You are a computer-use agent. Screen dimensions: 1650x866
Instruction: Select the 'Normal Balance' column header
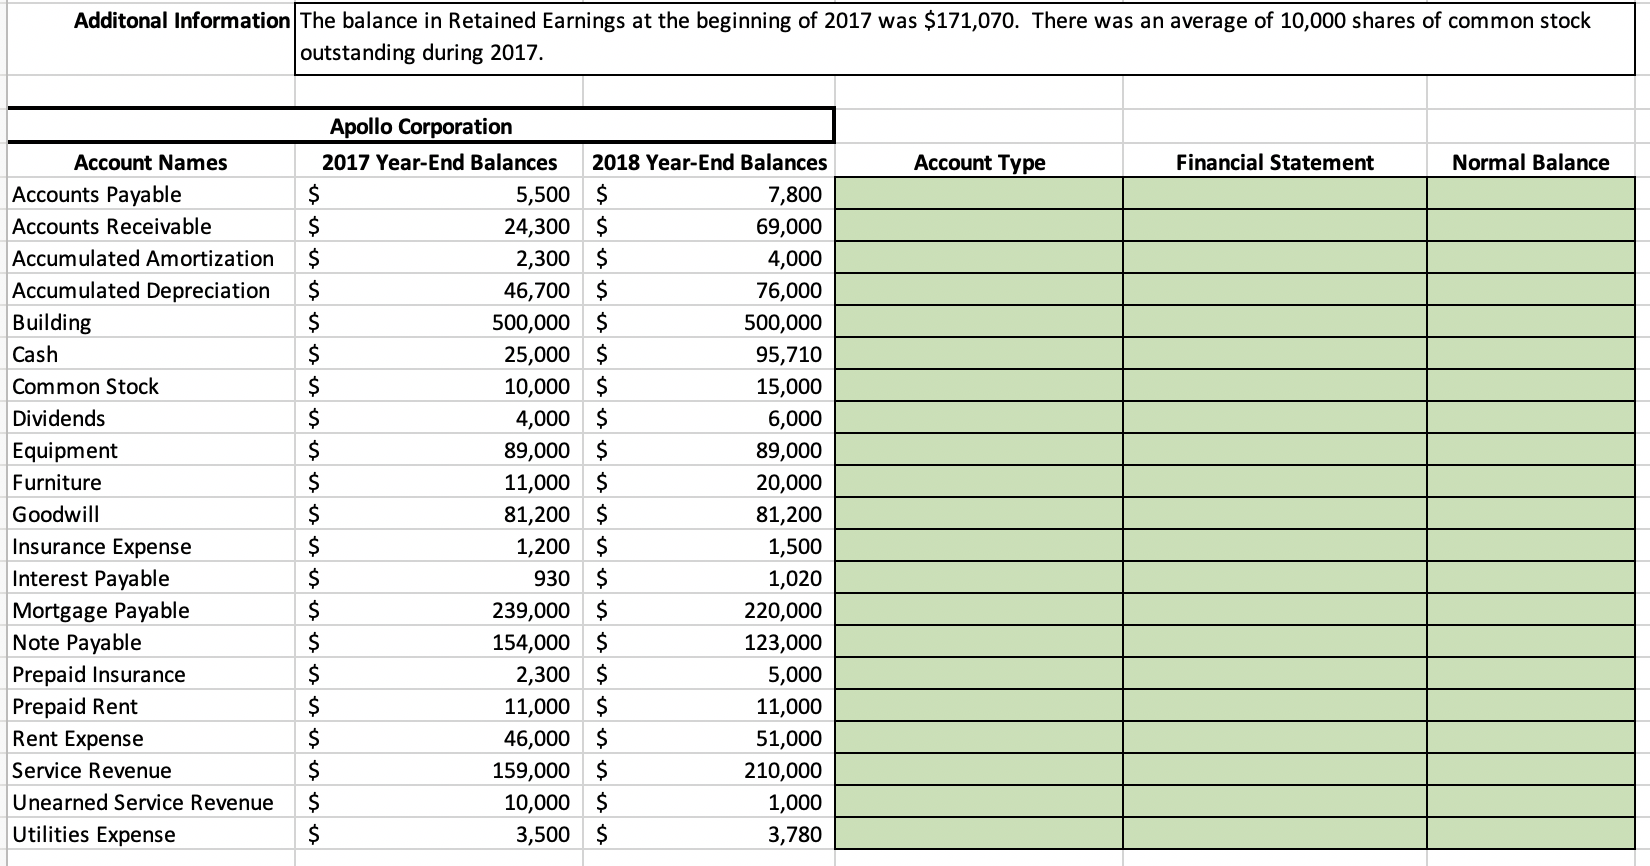click(x=1531, y=162)
